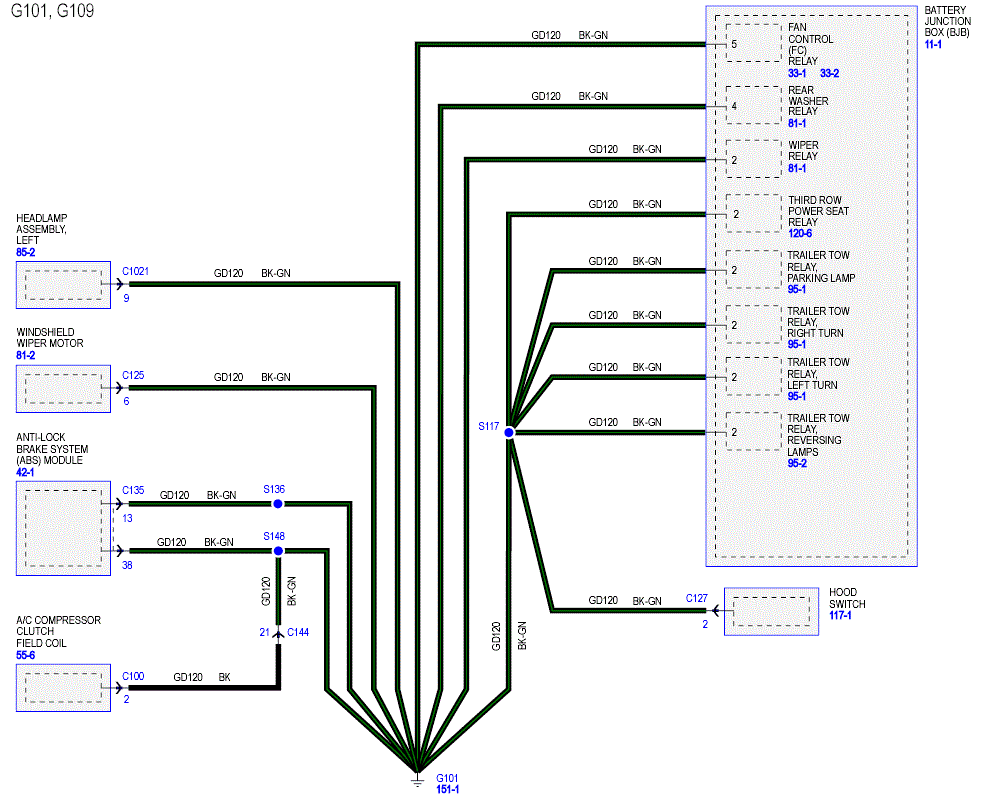
Task: Select connector label C125
Action: 133,375
